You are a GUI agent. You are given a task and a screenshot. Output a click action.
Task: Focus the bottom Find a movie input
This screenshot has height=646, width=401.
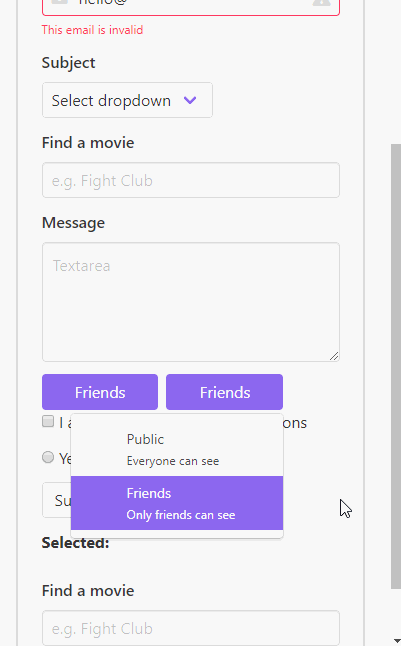point(191,628)
